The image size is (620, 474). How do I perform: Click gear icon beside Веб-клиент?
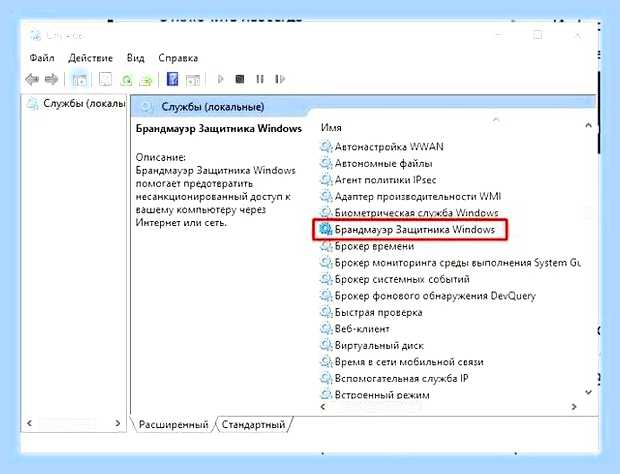(x=326, y=329)
